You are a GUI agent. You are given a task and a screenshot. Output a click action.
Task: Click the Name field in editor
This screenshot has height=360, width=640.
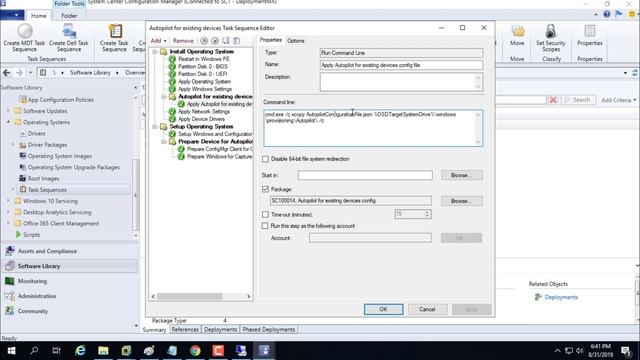pyautogui.click(x=401, y=65)
